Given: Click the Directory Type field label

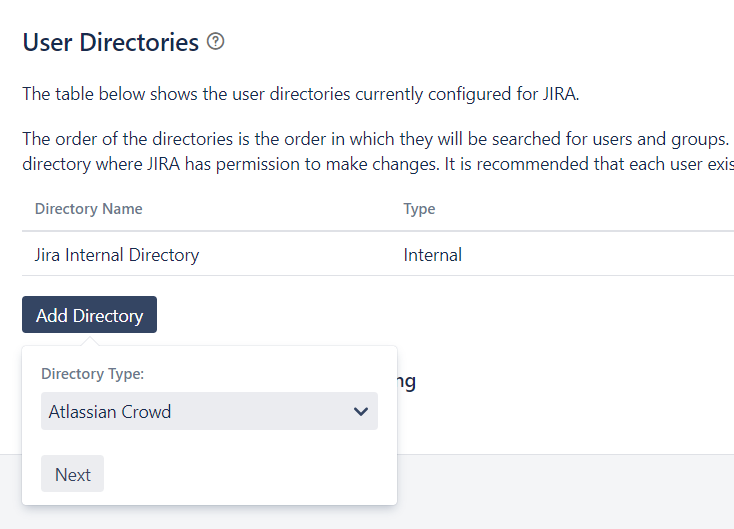Looking at the screenshot, I should pyautogui.click(x=92, y=374).
